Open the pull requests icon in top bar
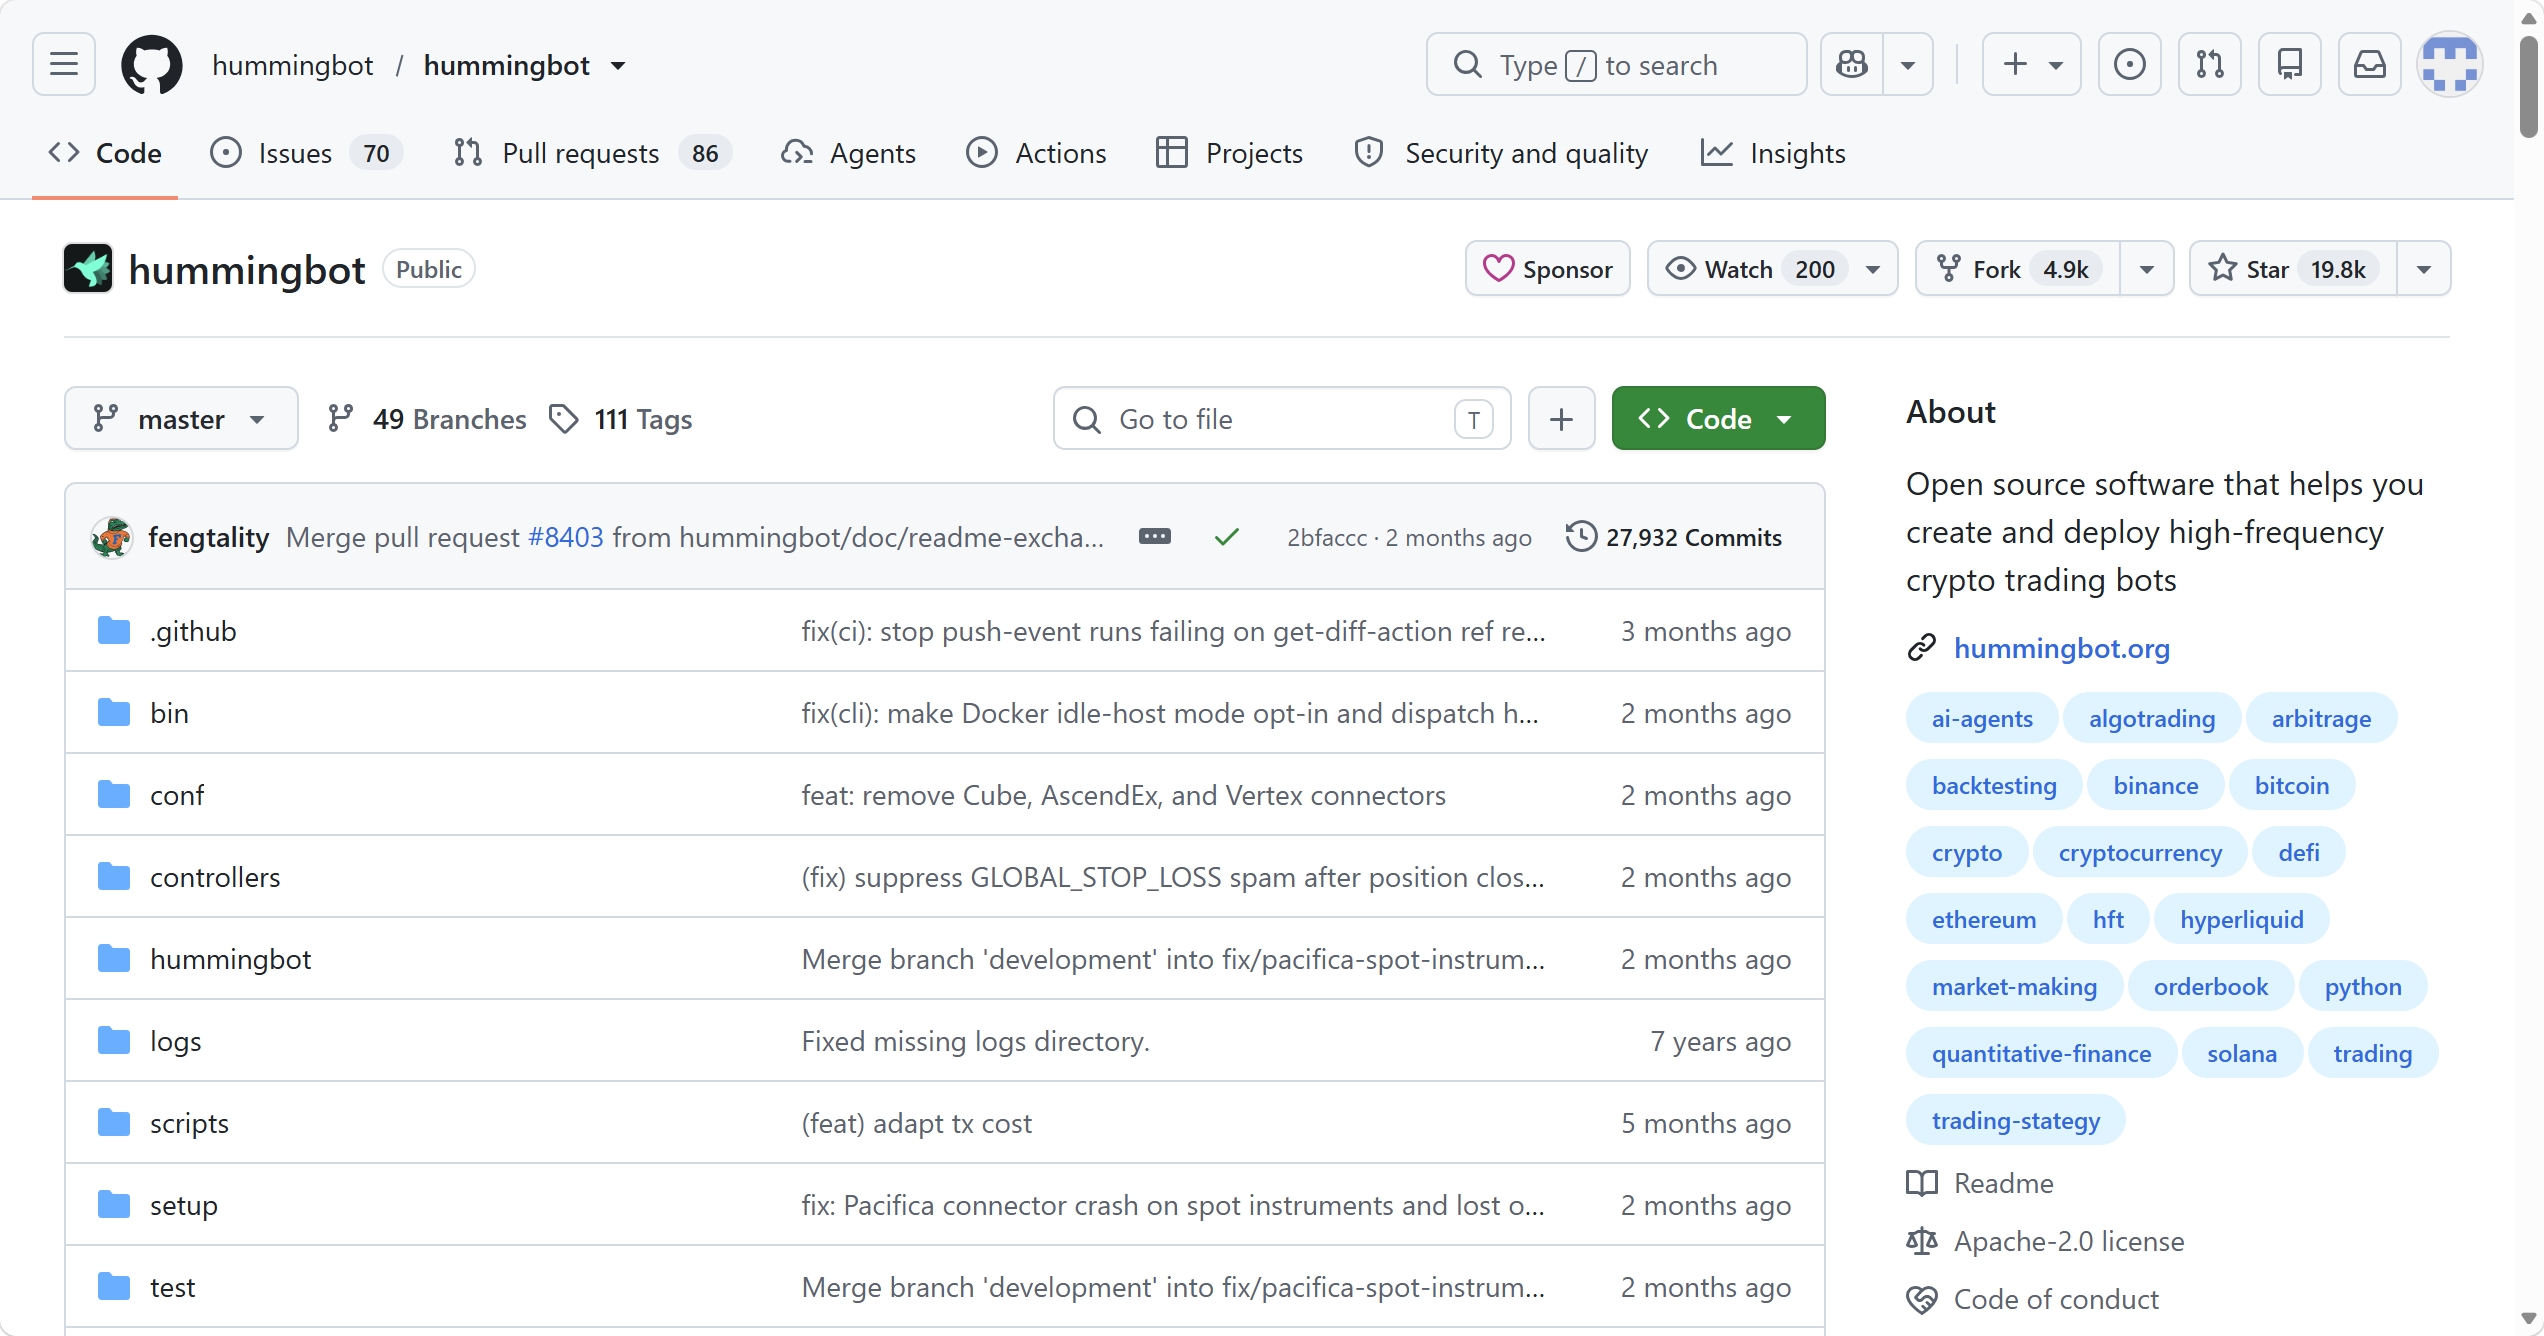The width and height of the screenshot is (2544, 1336). [x=2210, y=65]
